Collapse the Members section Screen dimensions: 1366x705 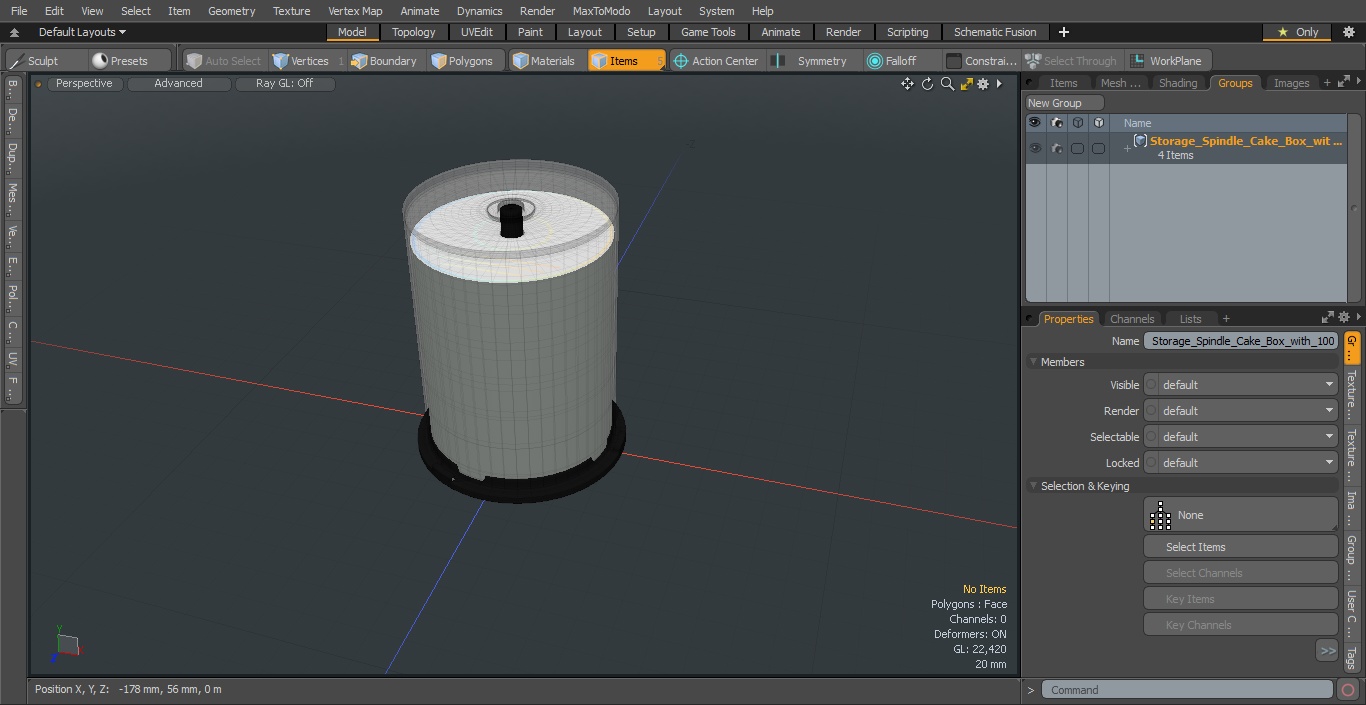1033,362
